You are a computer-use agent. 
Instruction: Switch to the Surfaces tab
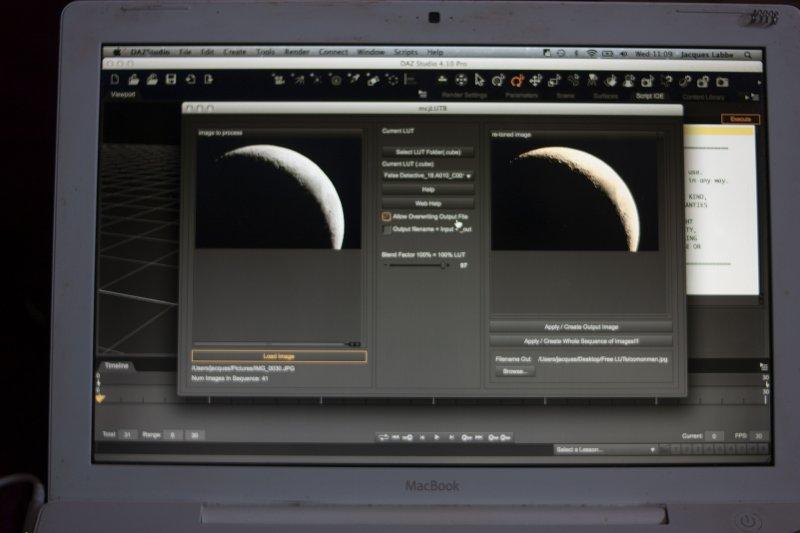(x=606, y=96)
